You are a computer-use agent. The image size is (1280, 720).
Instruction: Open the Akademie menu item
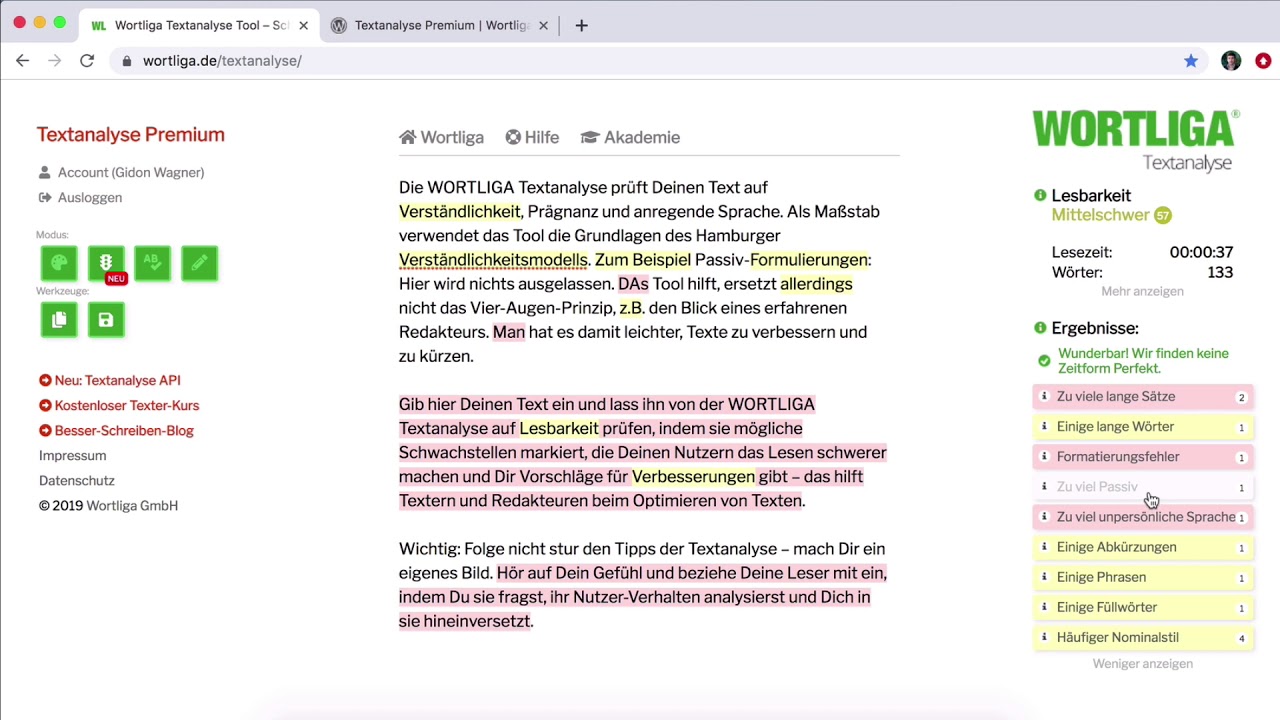point(630,137)
